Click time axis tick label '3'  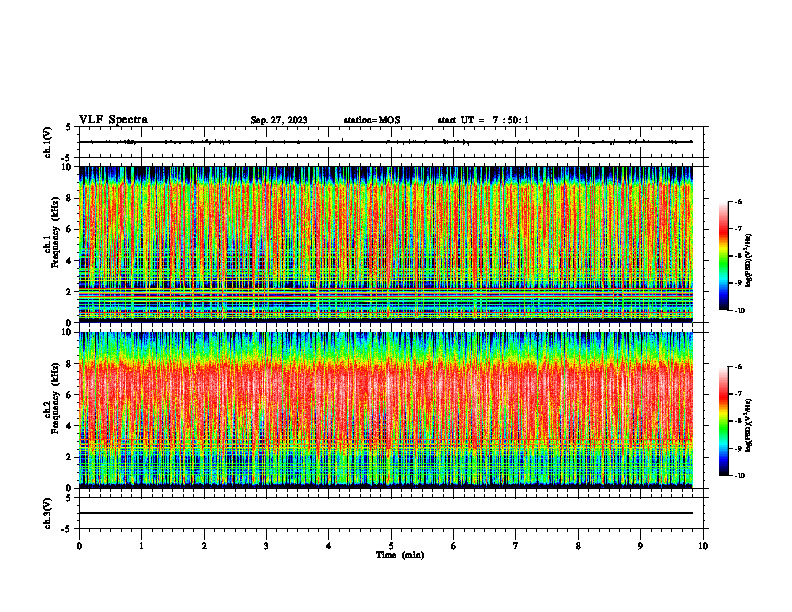266,546
